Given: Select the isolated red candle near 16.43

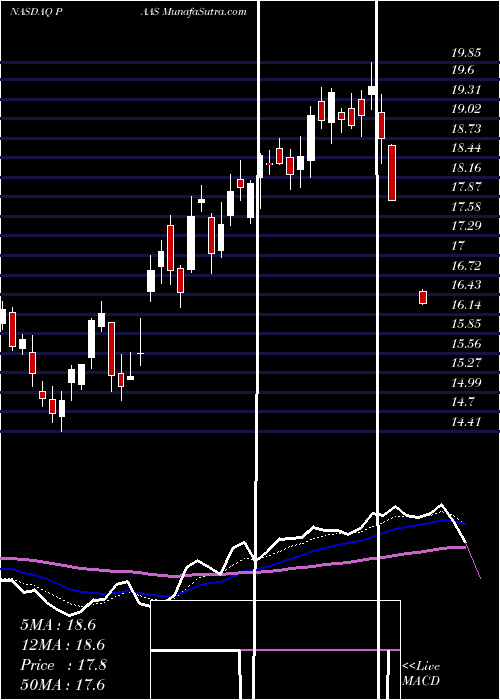Looking at the screenshot, I should point(423,297).
